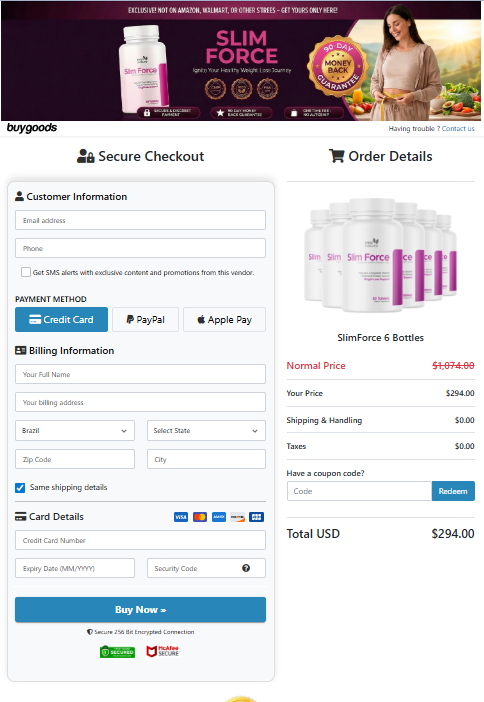Screen dimensions: 484x702
Task: Click the McAfee Secure badge
Action: (x=163, y=651)
